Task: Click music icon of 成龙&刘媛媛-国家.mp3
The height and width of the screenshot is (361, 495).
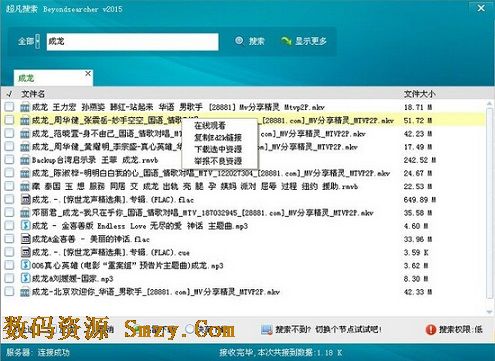Action: click(x=25, y=278)
